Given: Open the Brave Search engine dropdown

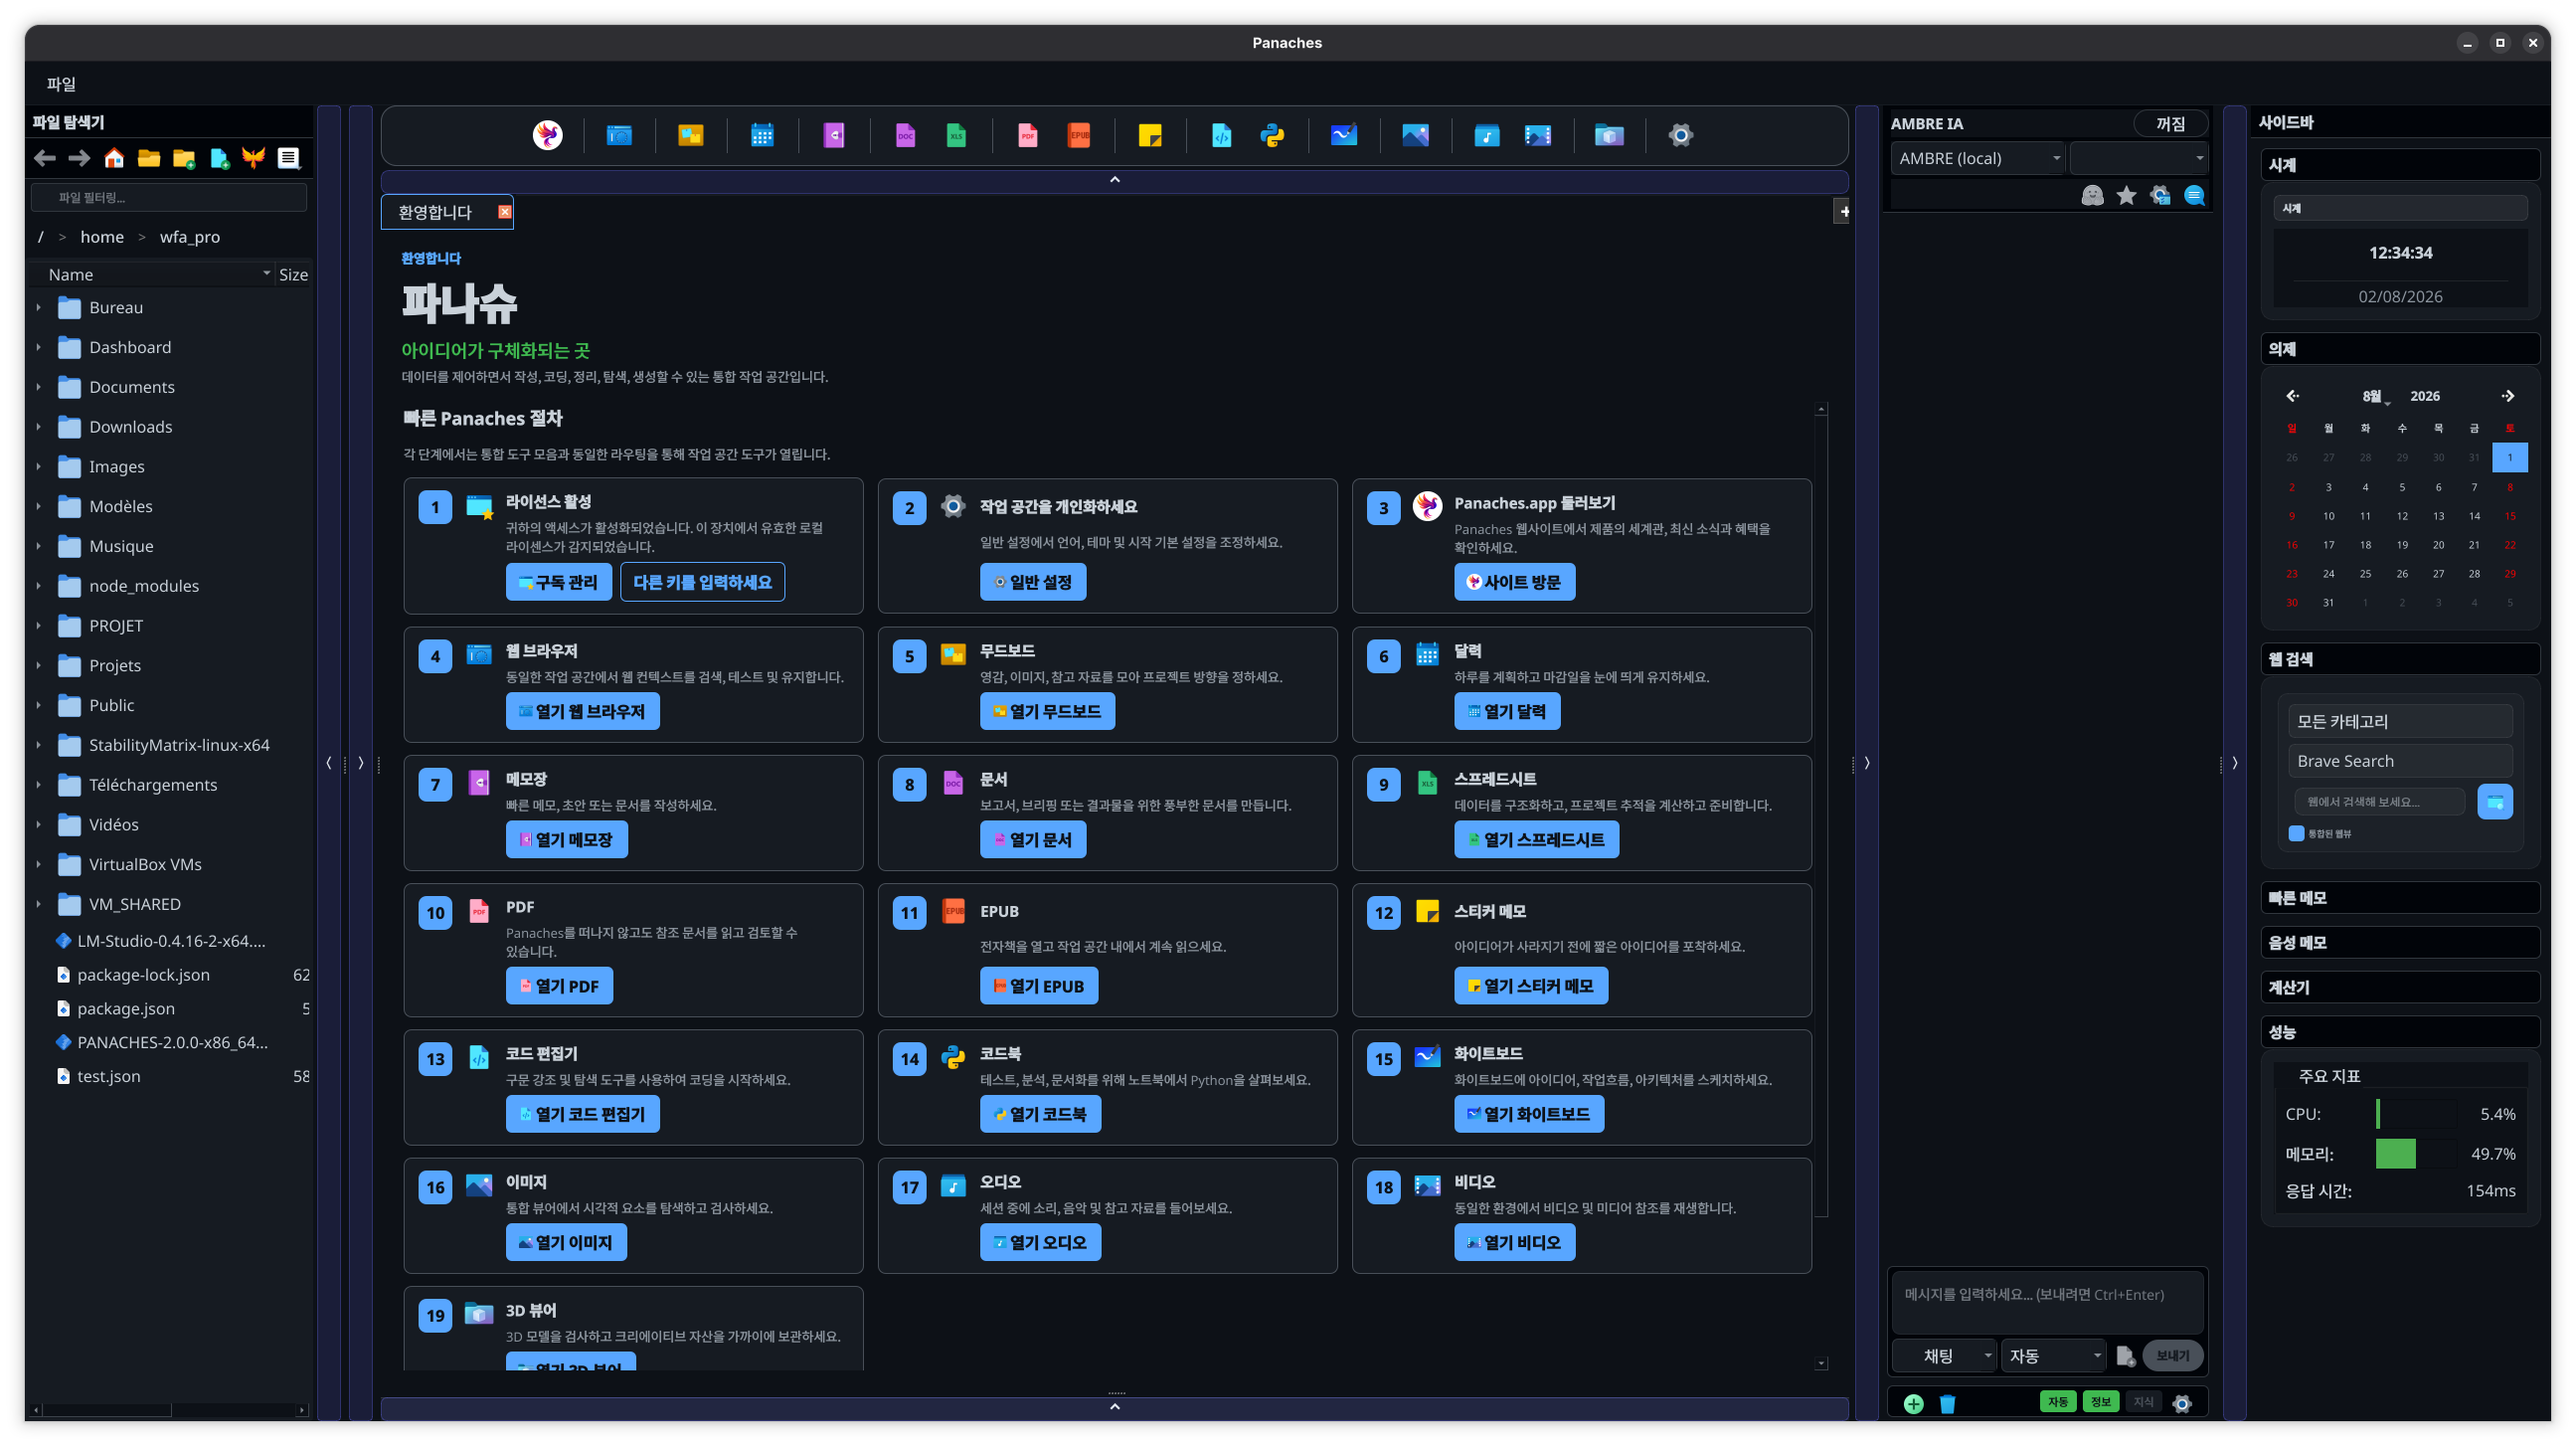Looking at the screenshot, I should [x=2399, y=762].
